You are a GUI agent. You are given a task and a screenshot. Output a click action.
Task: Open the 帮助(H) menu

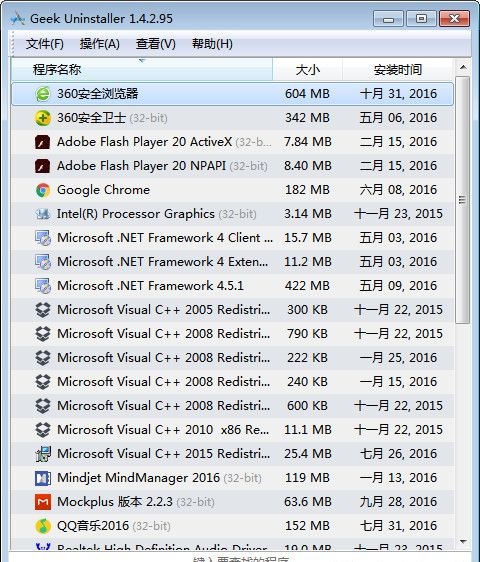pos(212,44)
